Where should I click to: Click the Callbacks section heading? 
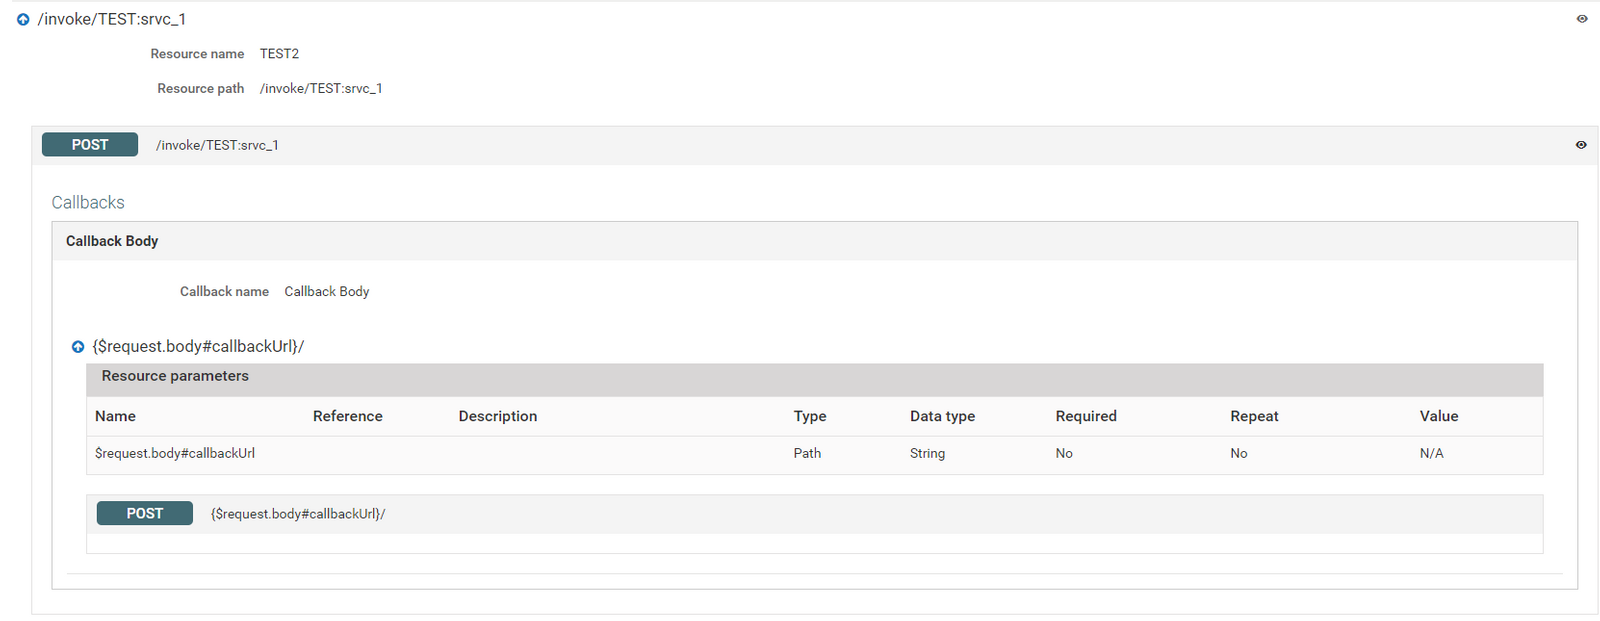click(x=88, y=203)
